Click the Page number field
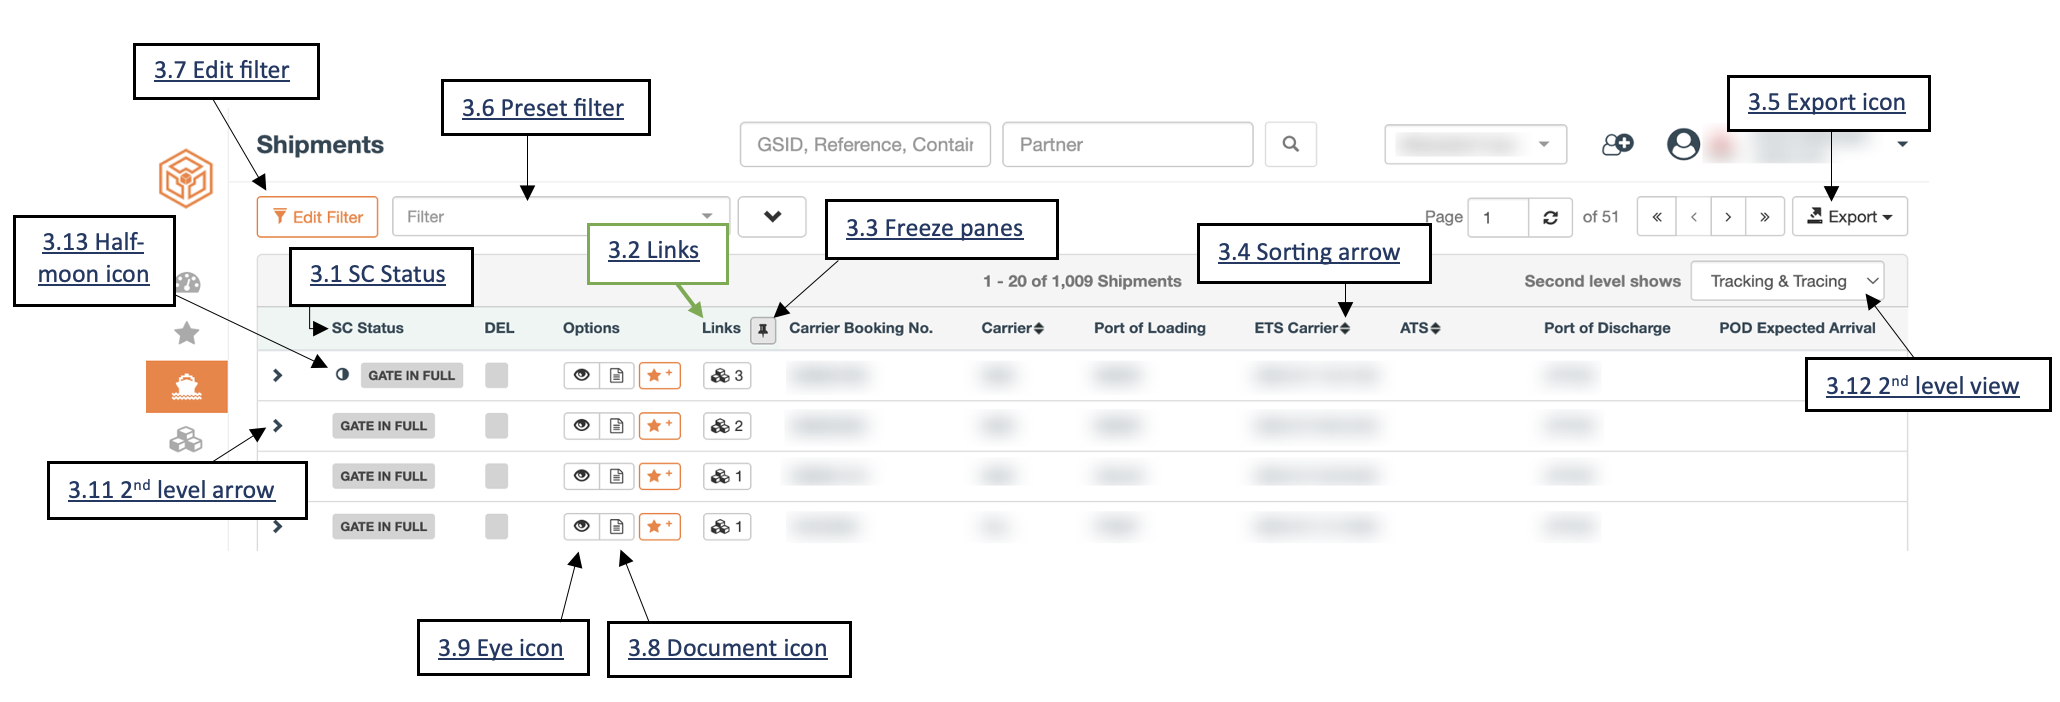2060x702 pixels. pyautogui.click(x=1498, y=217)
